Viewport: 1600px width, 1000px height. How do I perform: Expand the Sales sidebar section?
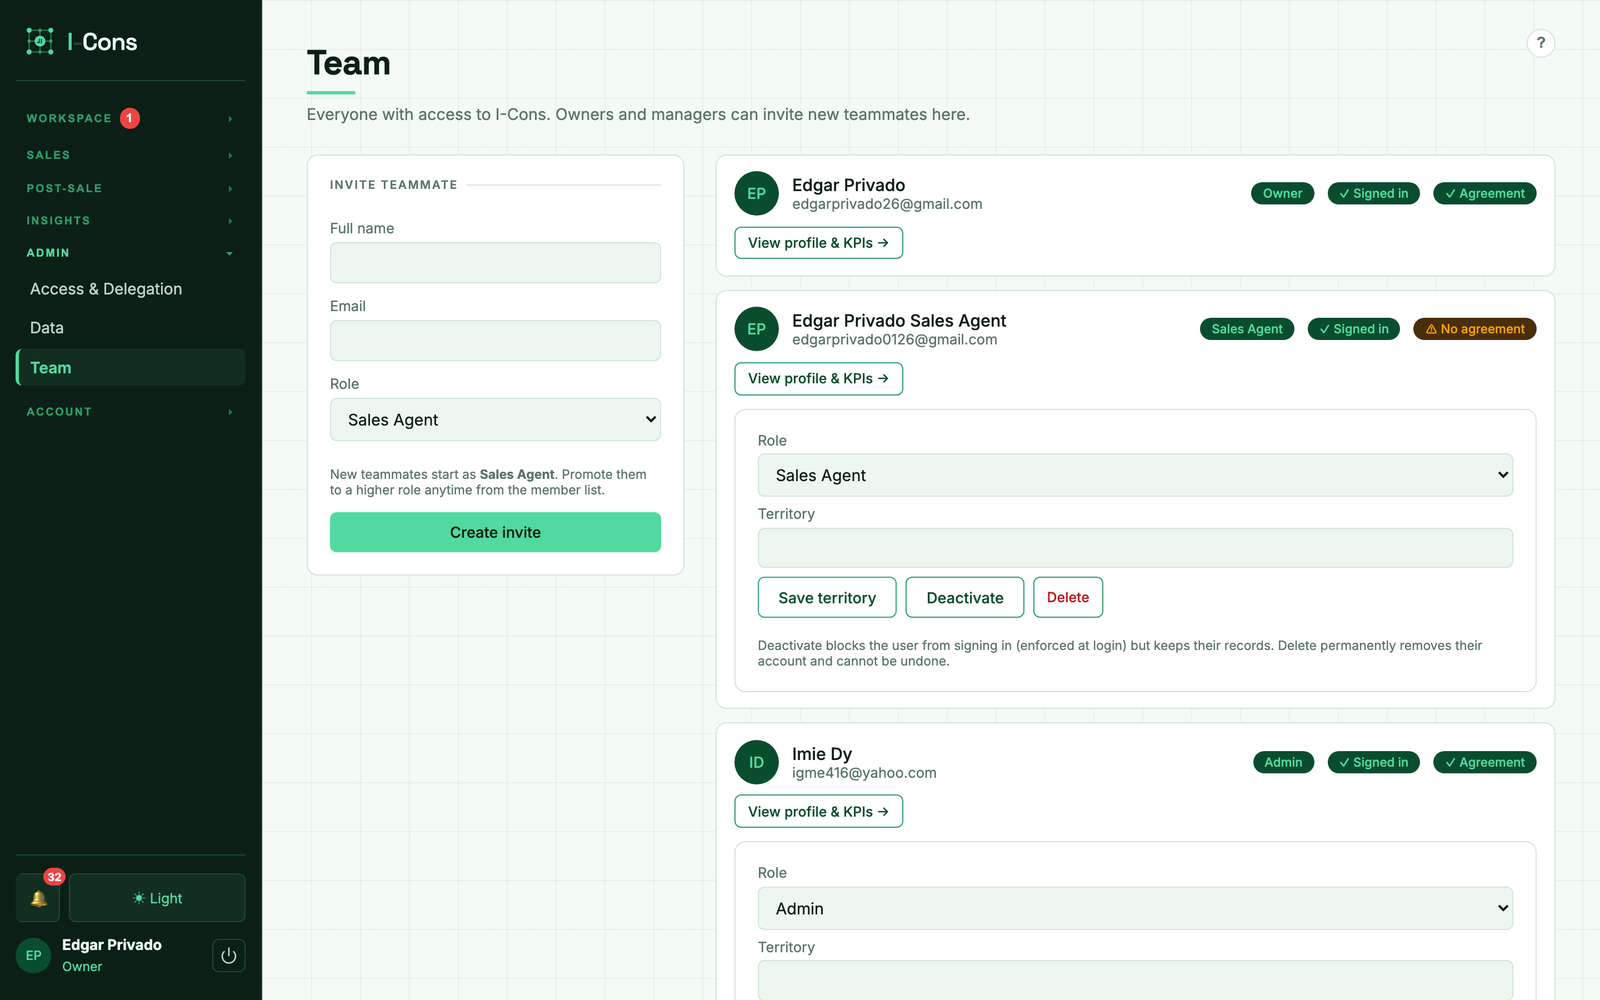click(x=130, y=155)
